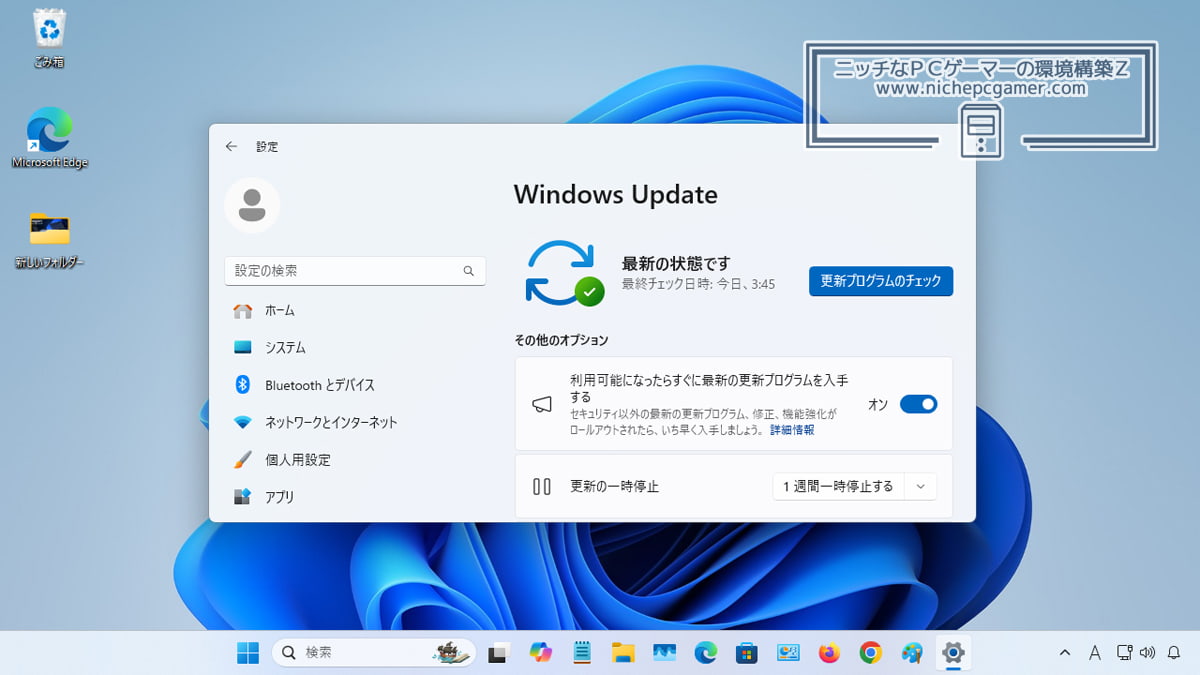Screen dimensions: 1200x675
Task: Click the IME input mode A indicator
Action: coord(1095,653)
